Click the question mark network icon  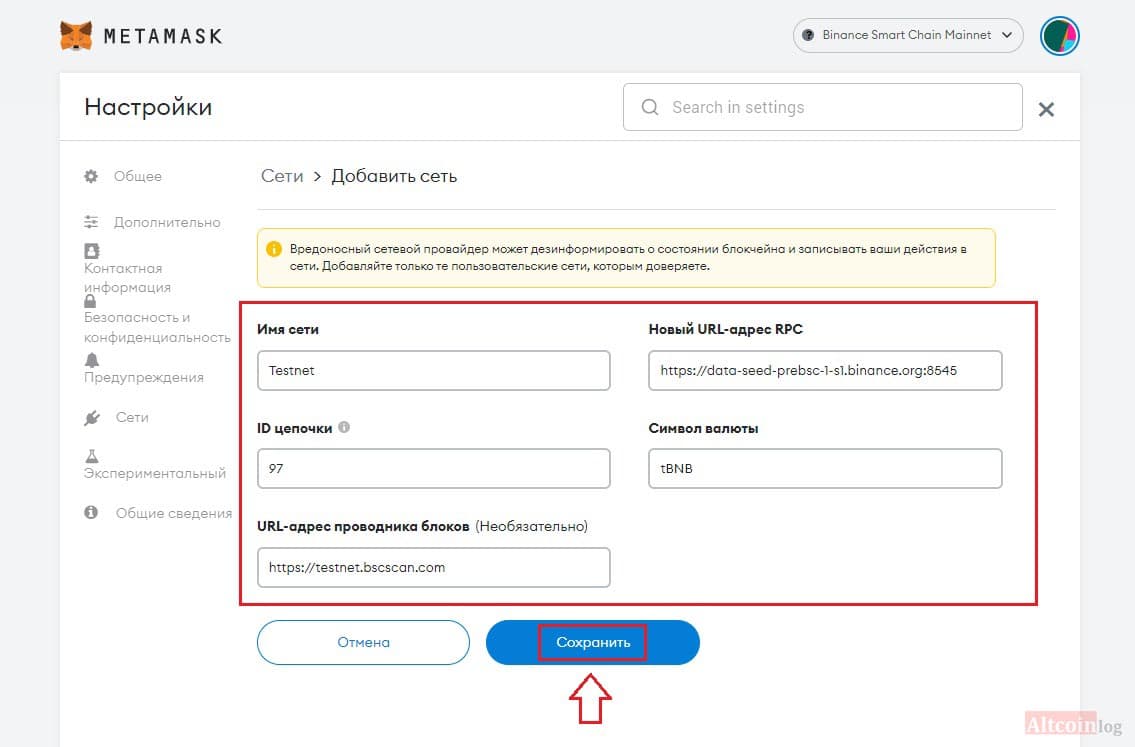(808, 35)
